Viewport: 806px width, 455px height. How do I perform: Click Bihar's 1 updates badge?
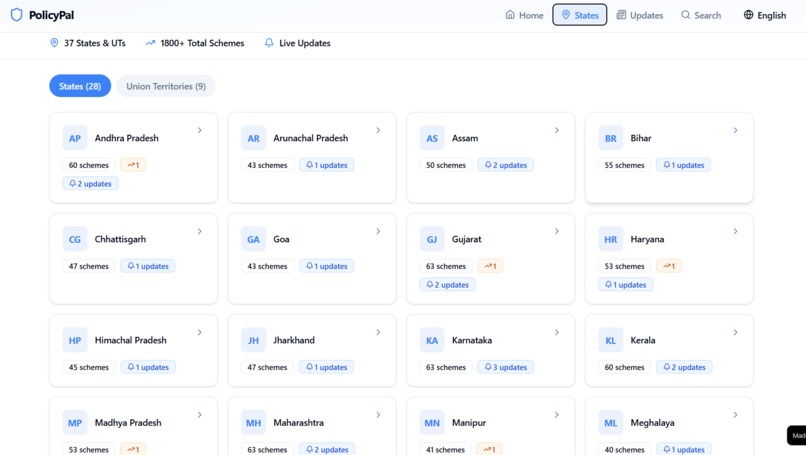683,165
